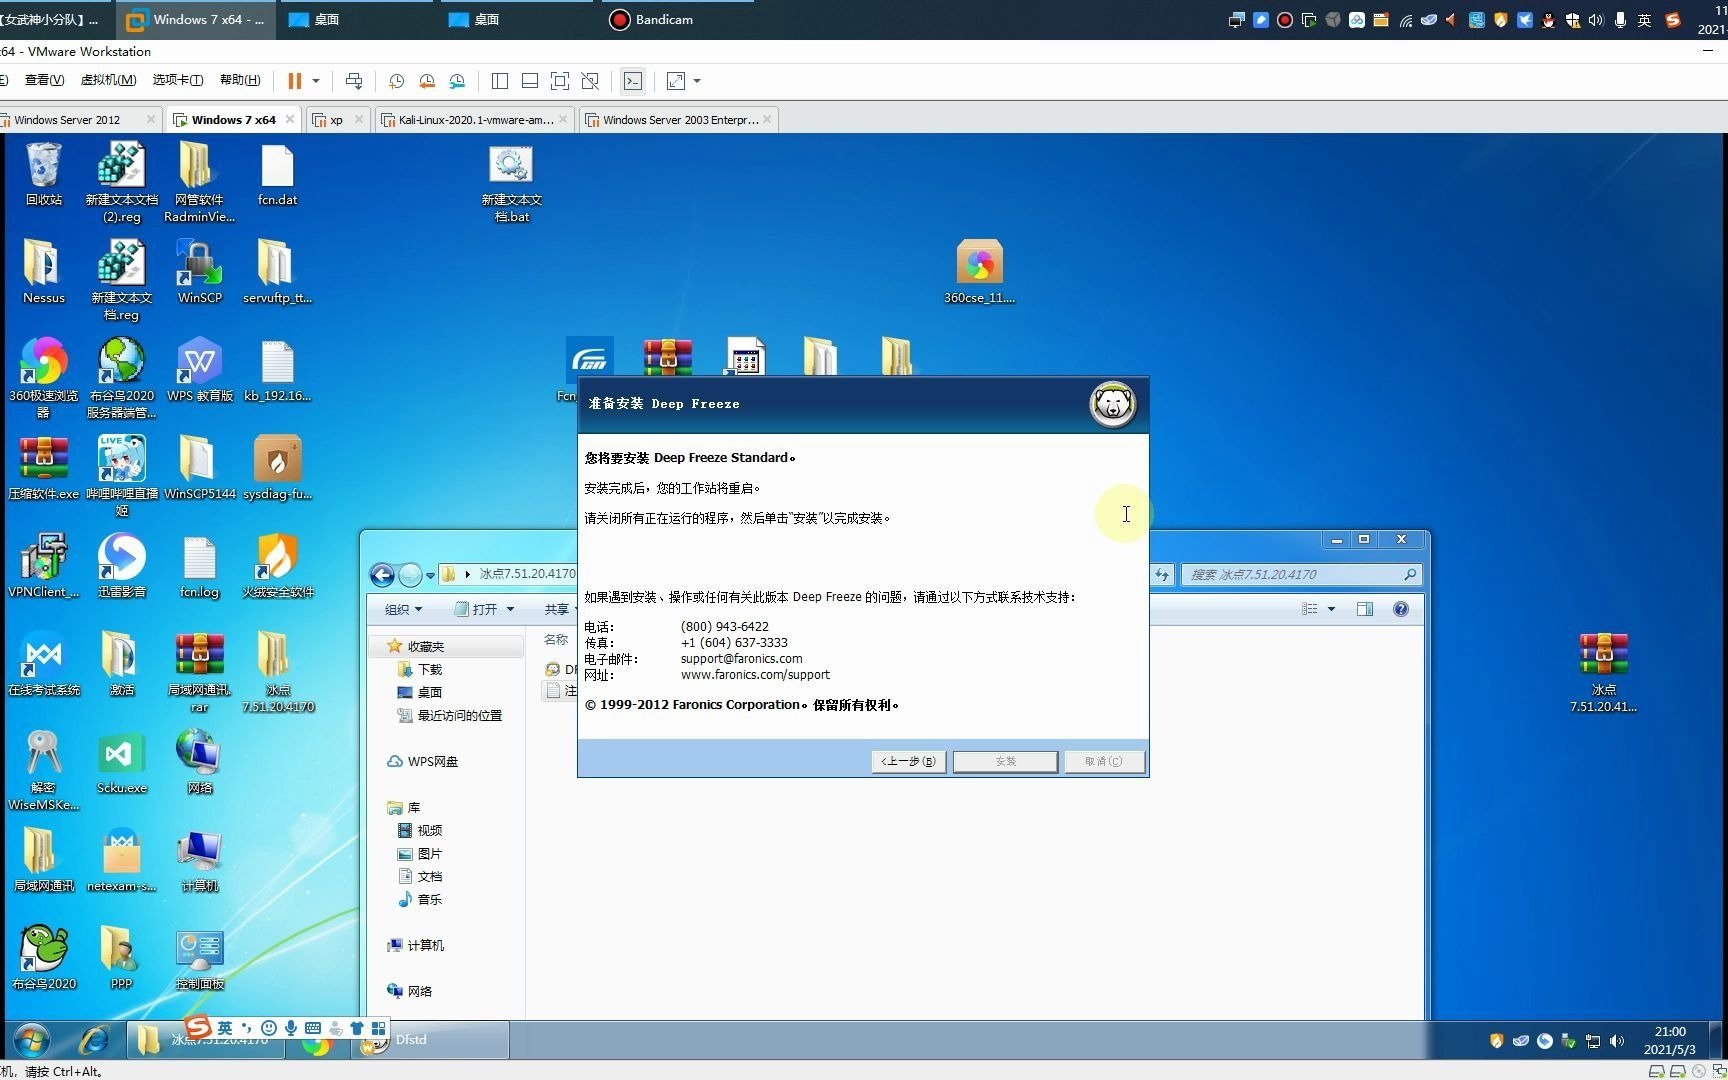Change view using Explorer view icon
Viewport: 1728px width, 1080px height.
1310,609
